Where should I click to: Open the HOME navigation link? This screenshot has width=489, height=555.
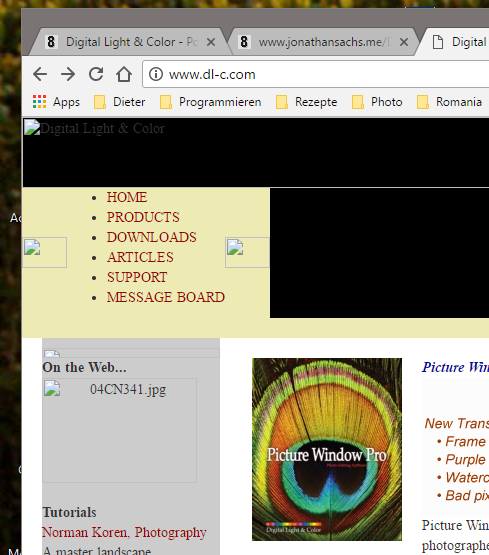click(127, 197)
